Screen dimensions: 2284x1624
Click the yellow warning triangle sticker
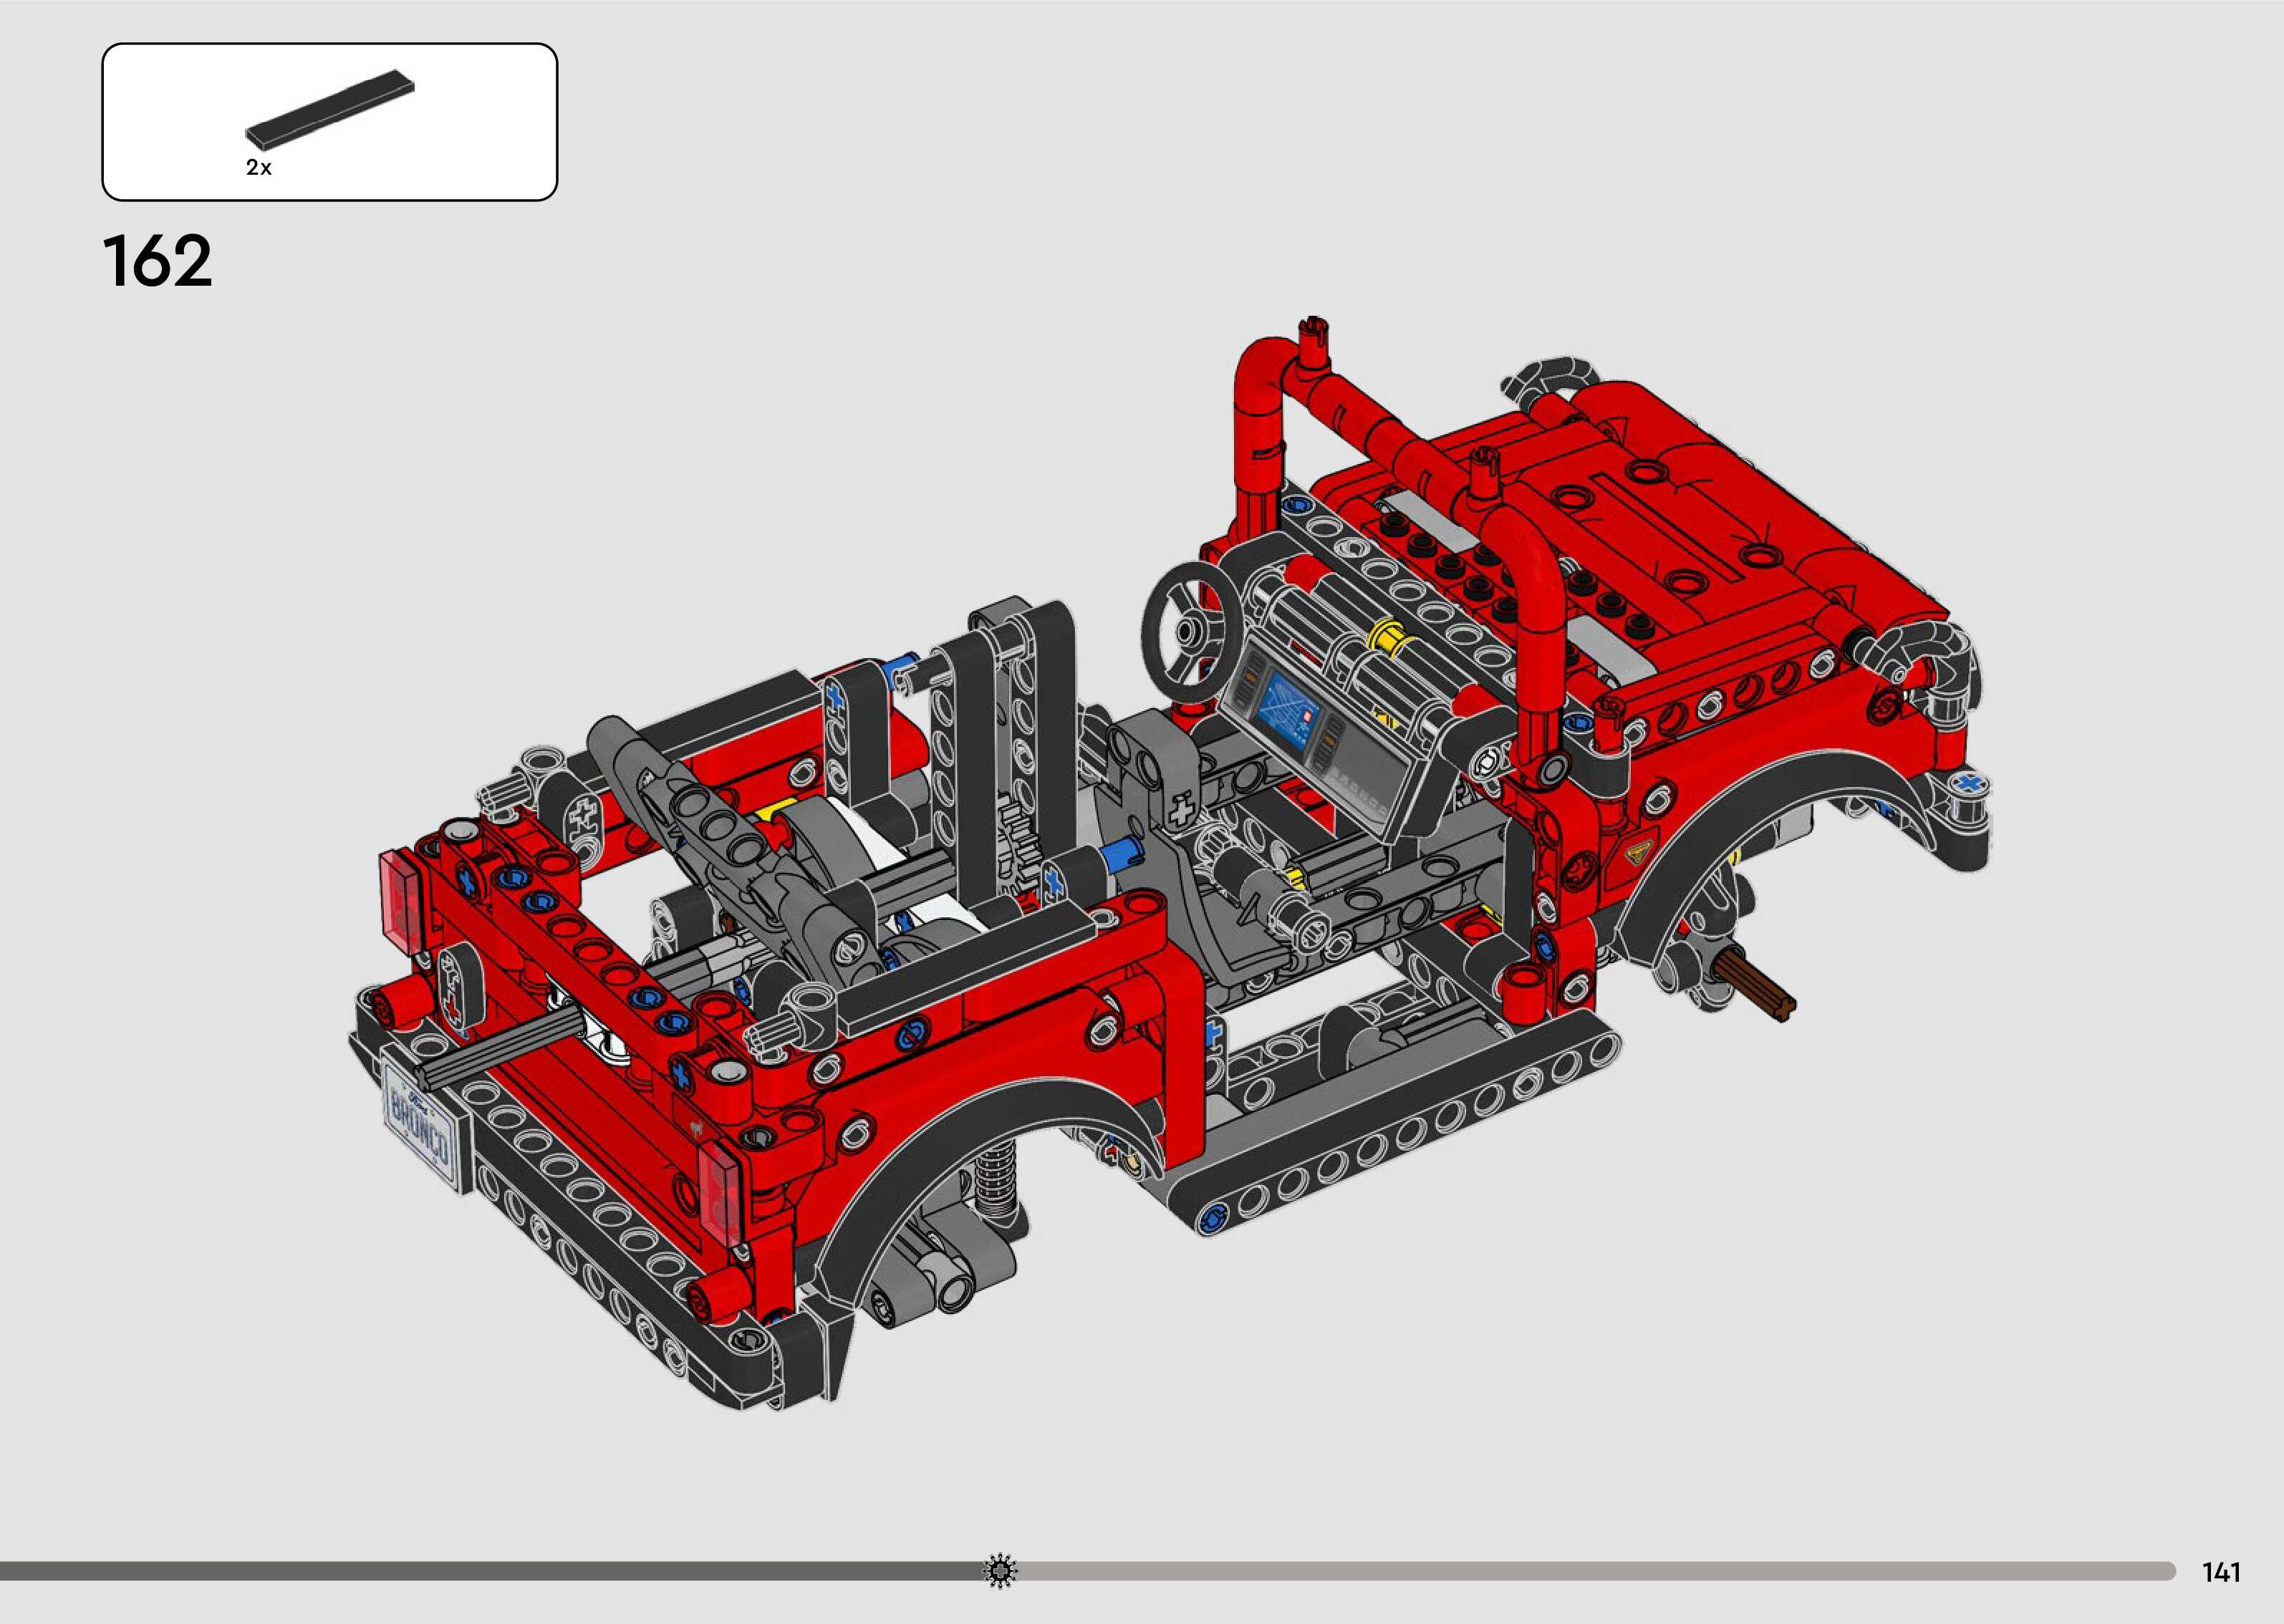pos(1637,853)
